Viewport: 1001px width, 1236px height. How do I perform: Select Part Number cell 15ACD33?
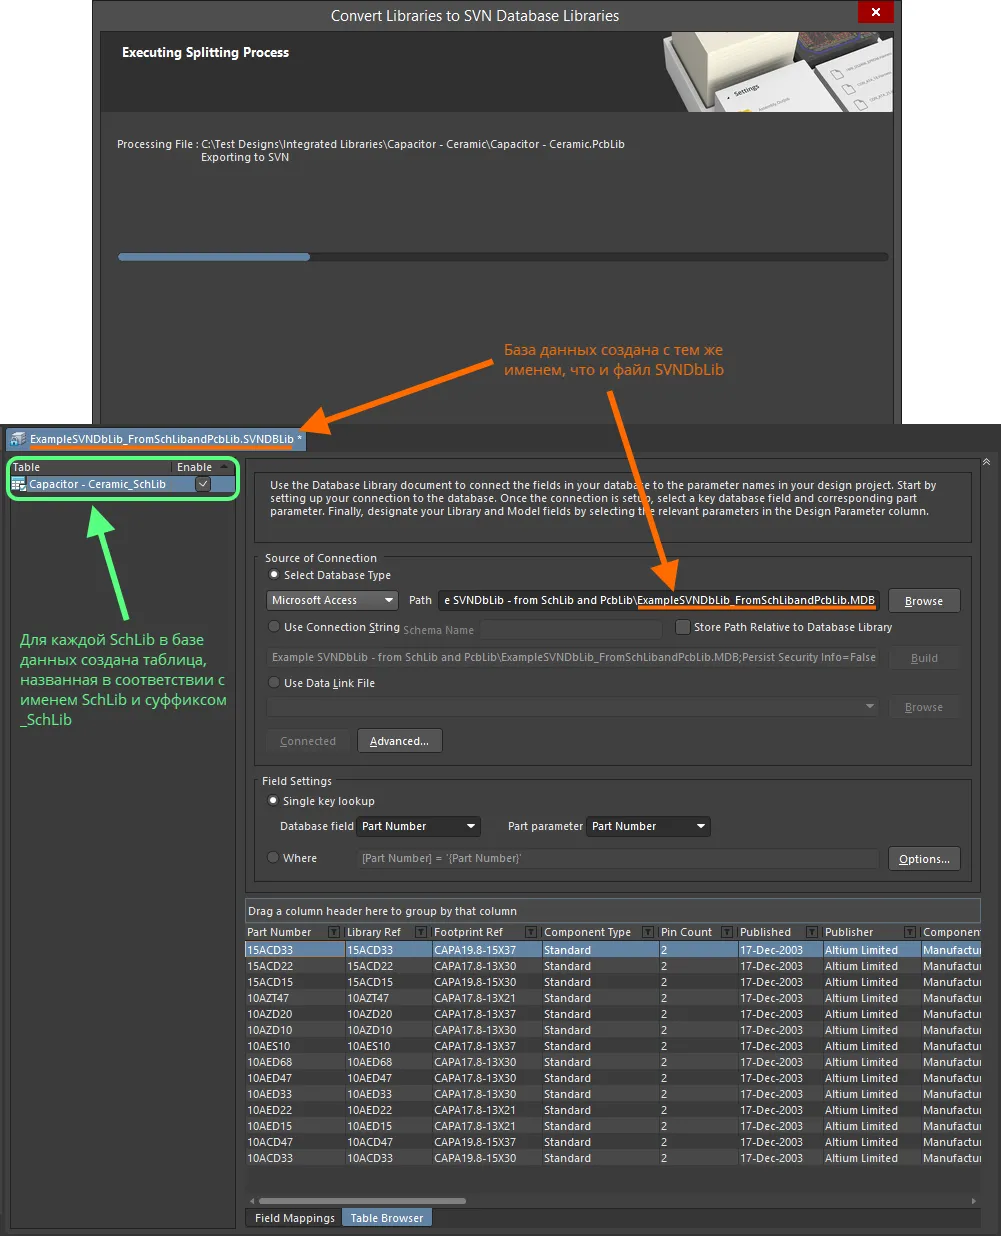pos(294,950)
